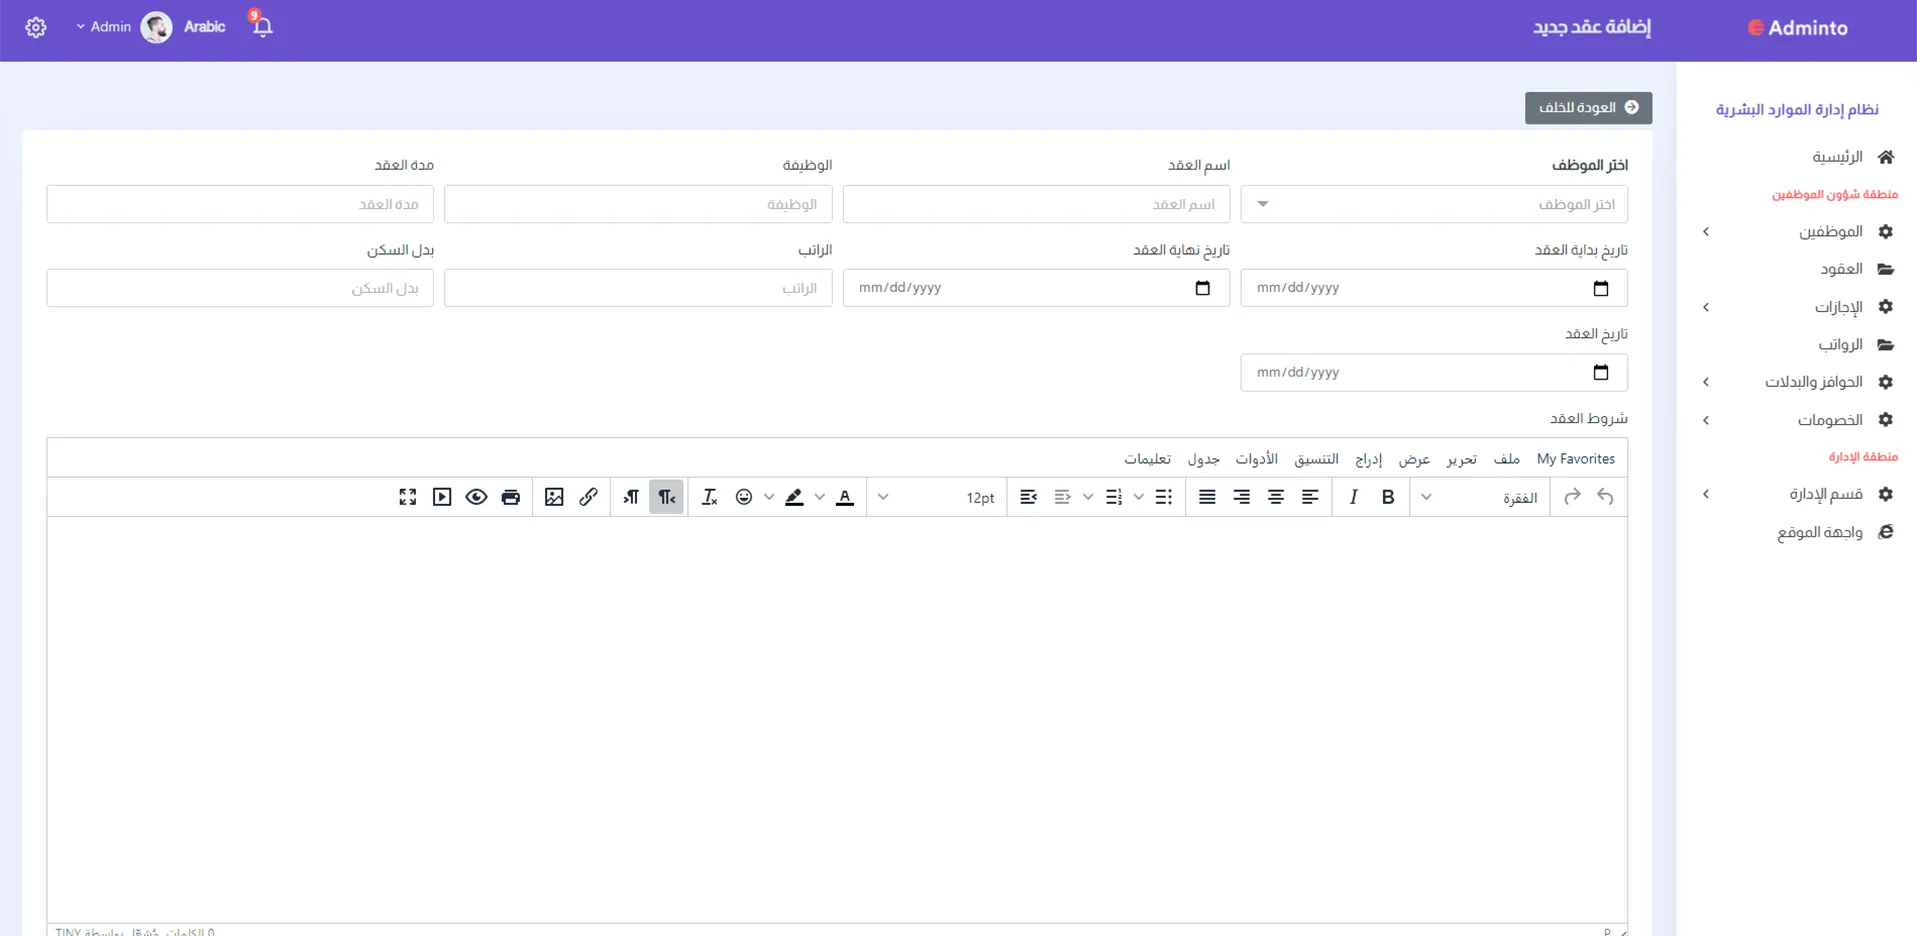Toggle bold formatting in the editor

click(1387, 497)
